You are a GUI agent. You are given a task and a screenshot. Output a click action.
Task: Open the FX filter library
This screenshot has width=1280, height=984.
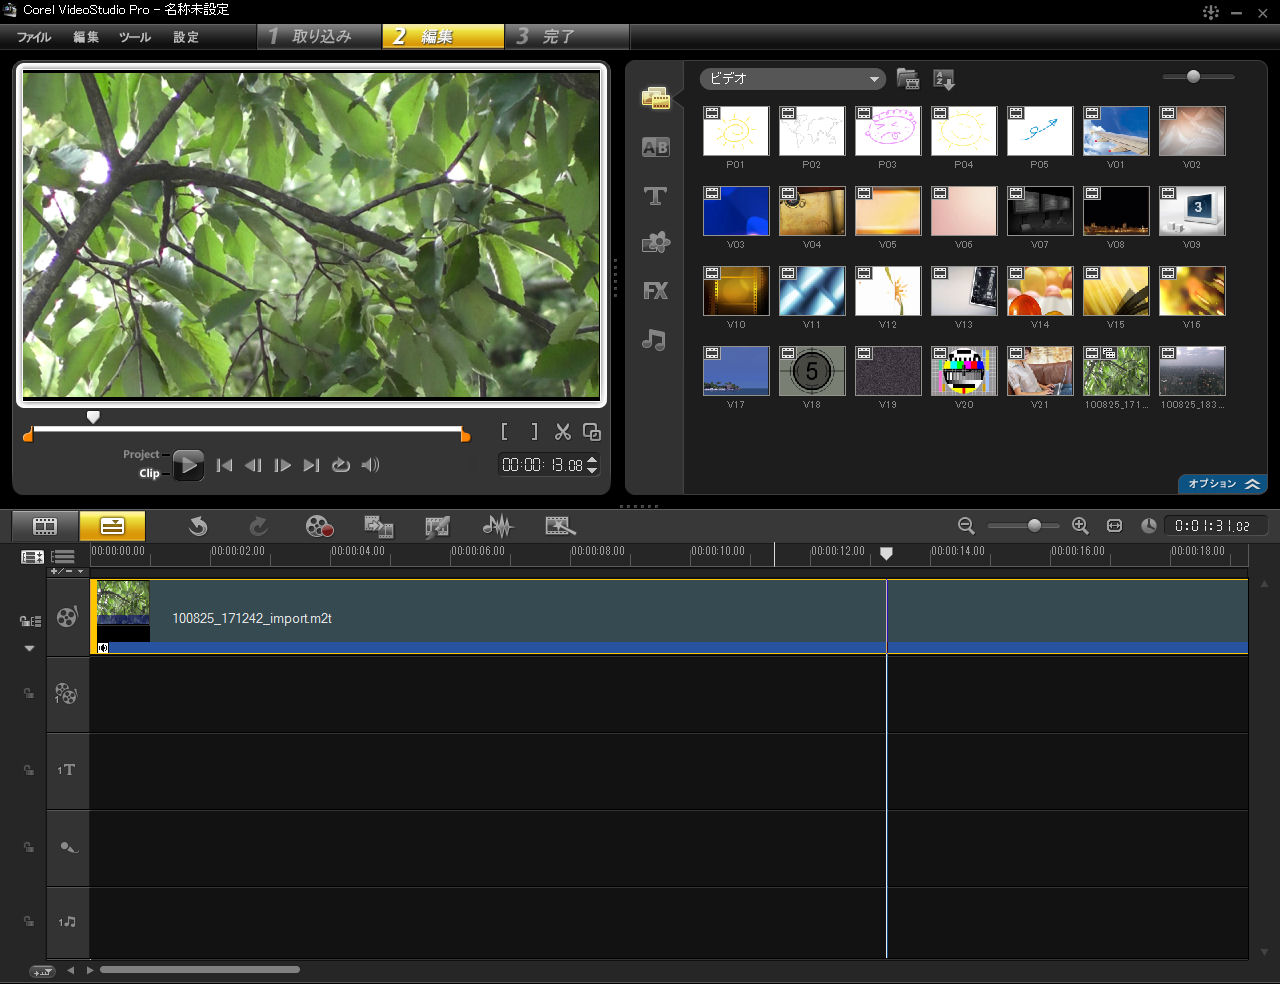coord(655,291)
